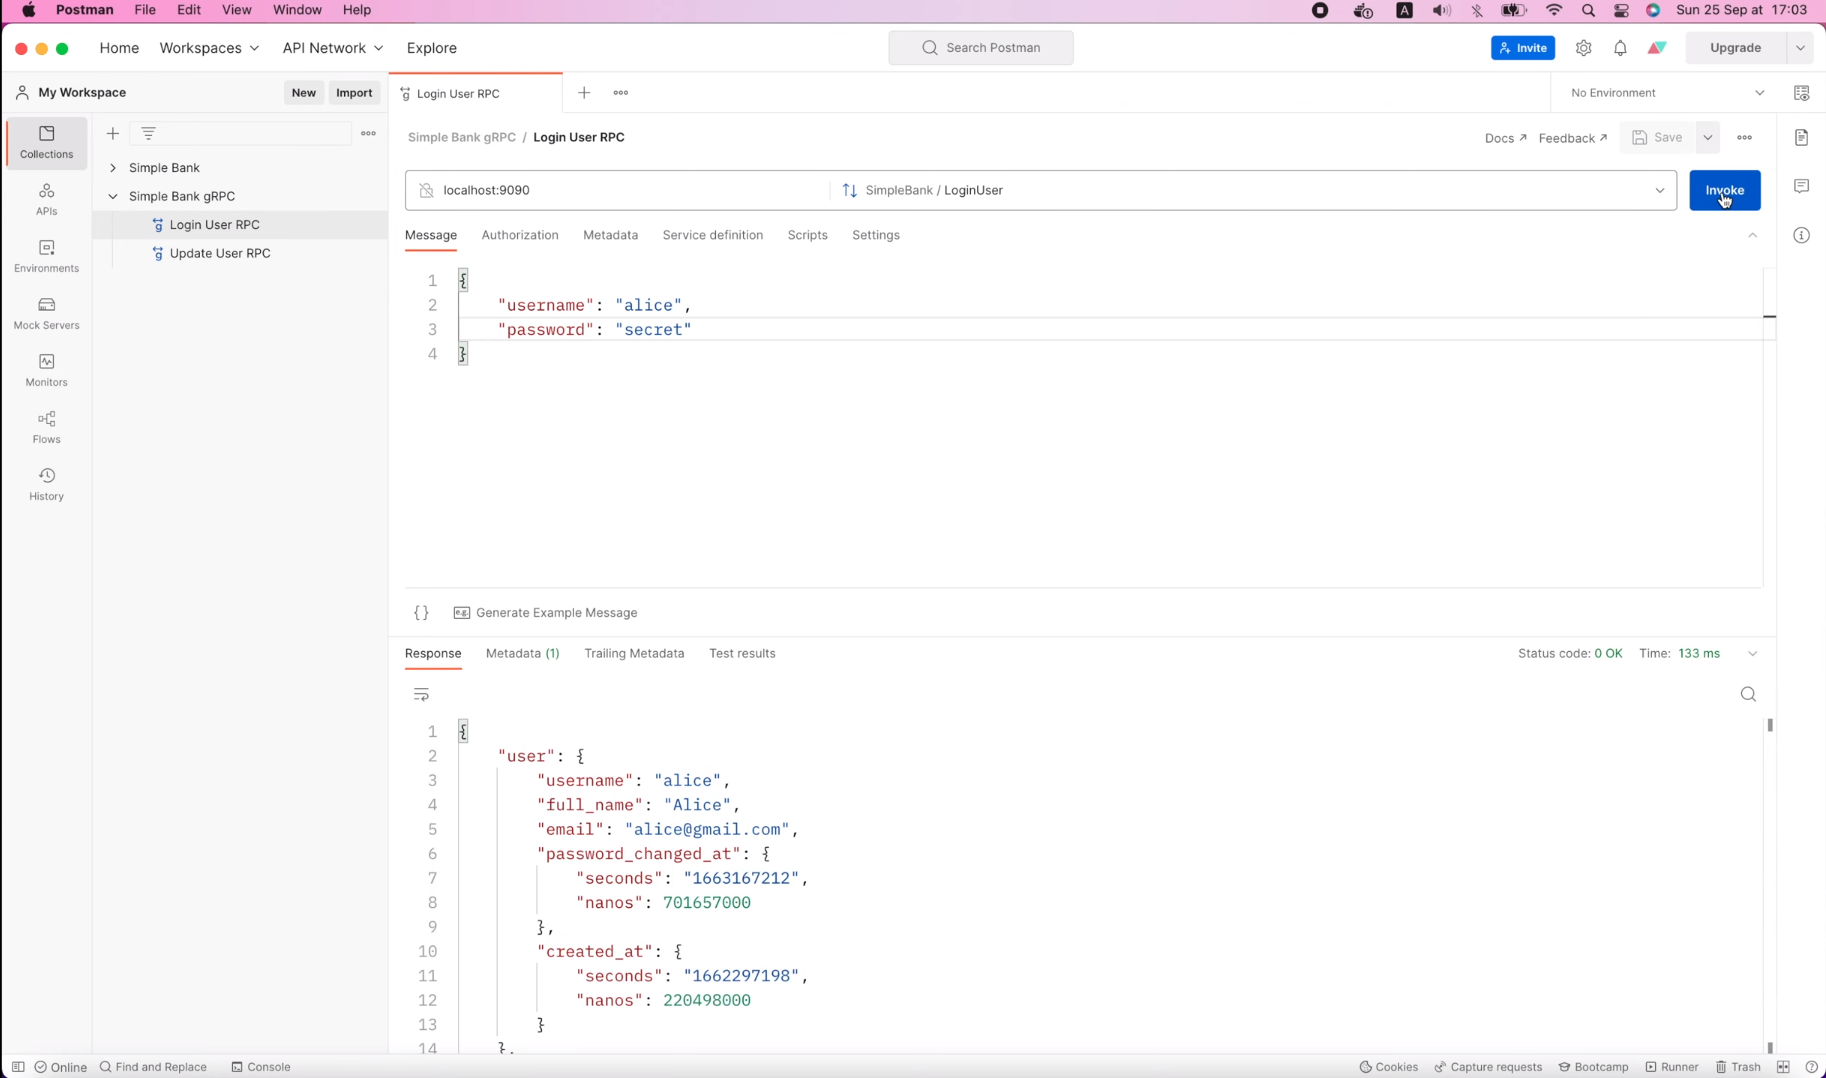Open the request three-dot options menu
This screenshot has height=1078, width=1826.
tap(1745, 138)
